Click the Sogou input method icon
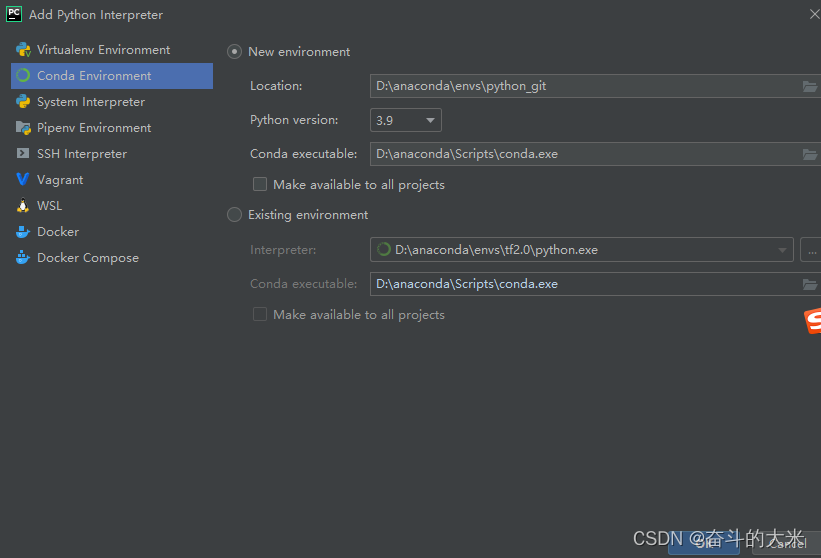The width and height of the screenshot is (821, 558). pyautogui.click(x=813, y=321)
